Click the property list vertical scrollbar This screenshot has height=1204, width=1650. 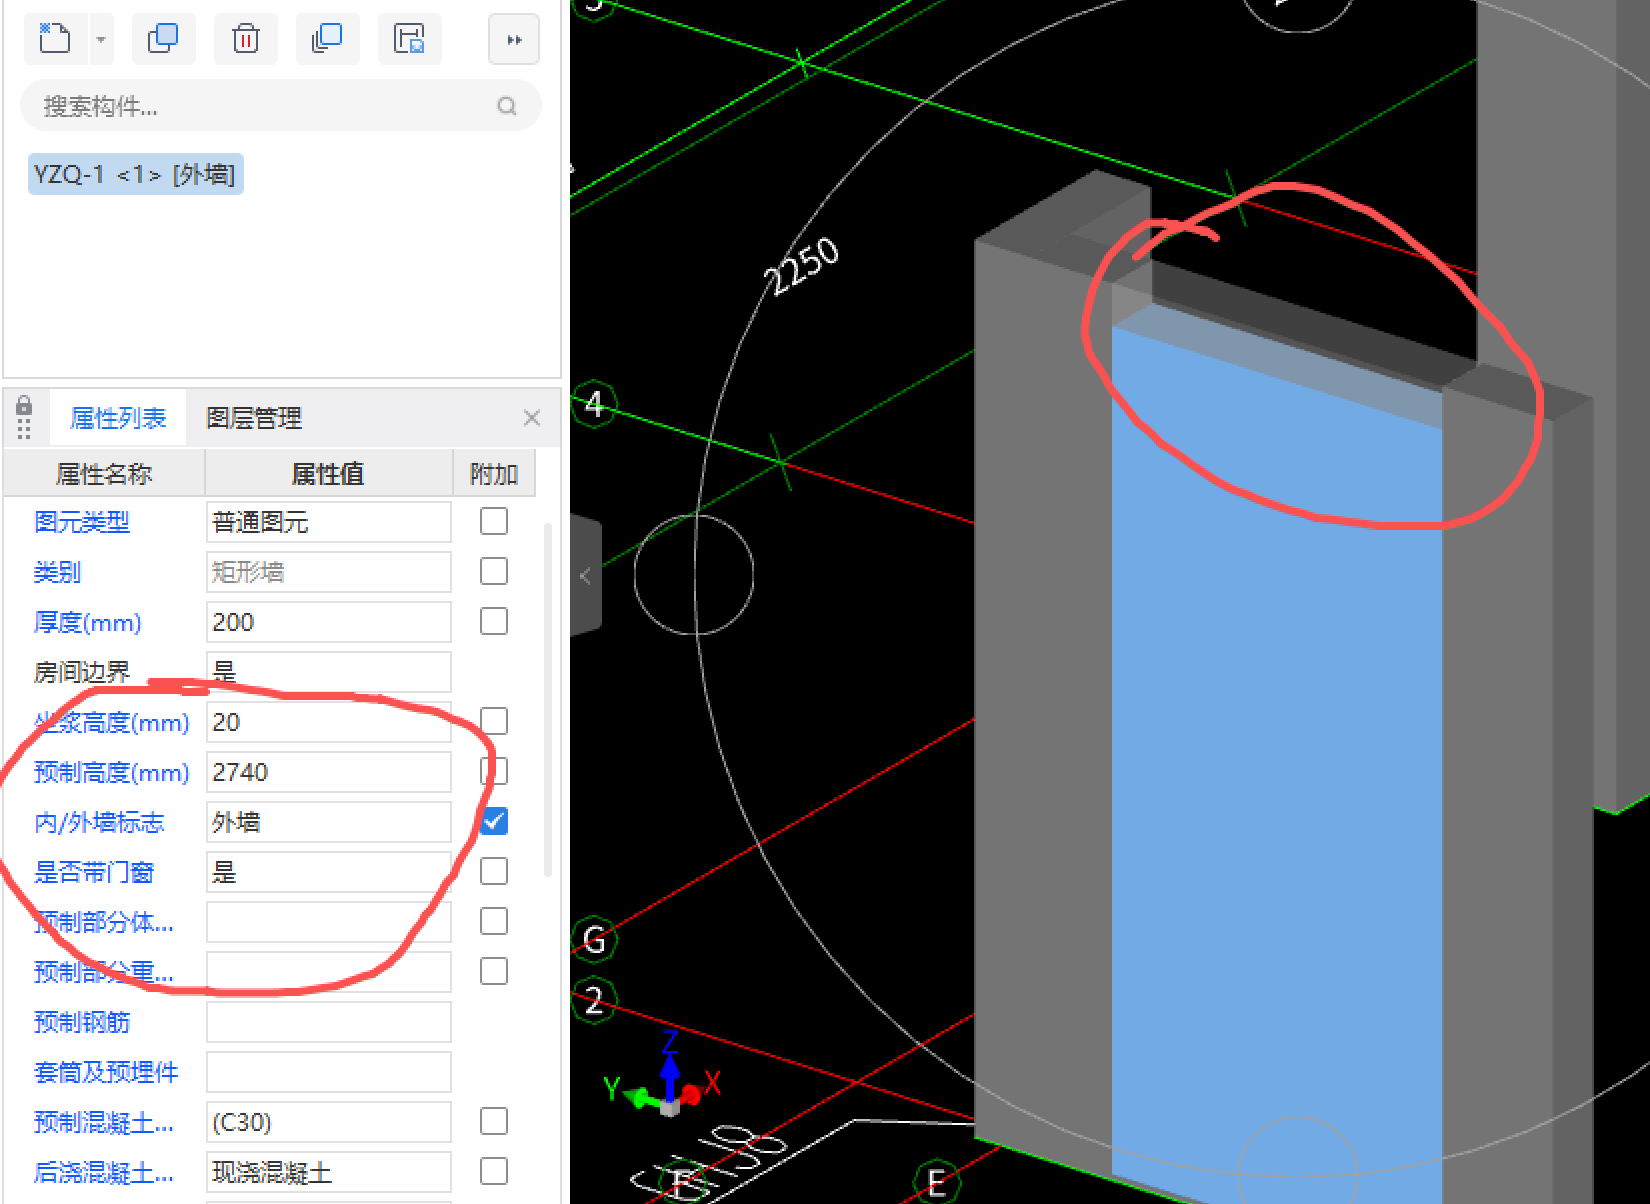(548, 700)
